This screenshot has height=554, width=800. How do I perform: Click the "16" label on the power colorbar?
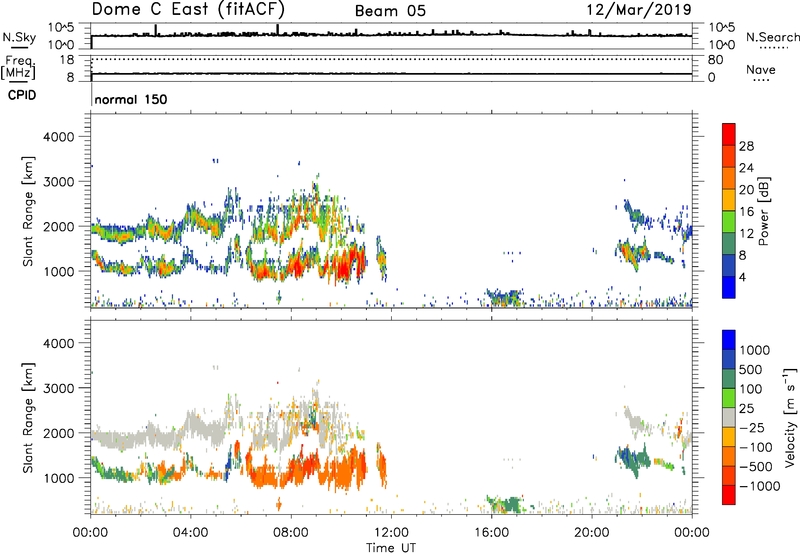pyautogui.click(x=746, y=212)
